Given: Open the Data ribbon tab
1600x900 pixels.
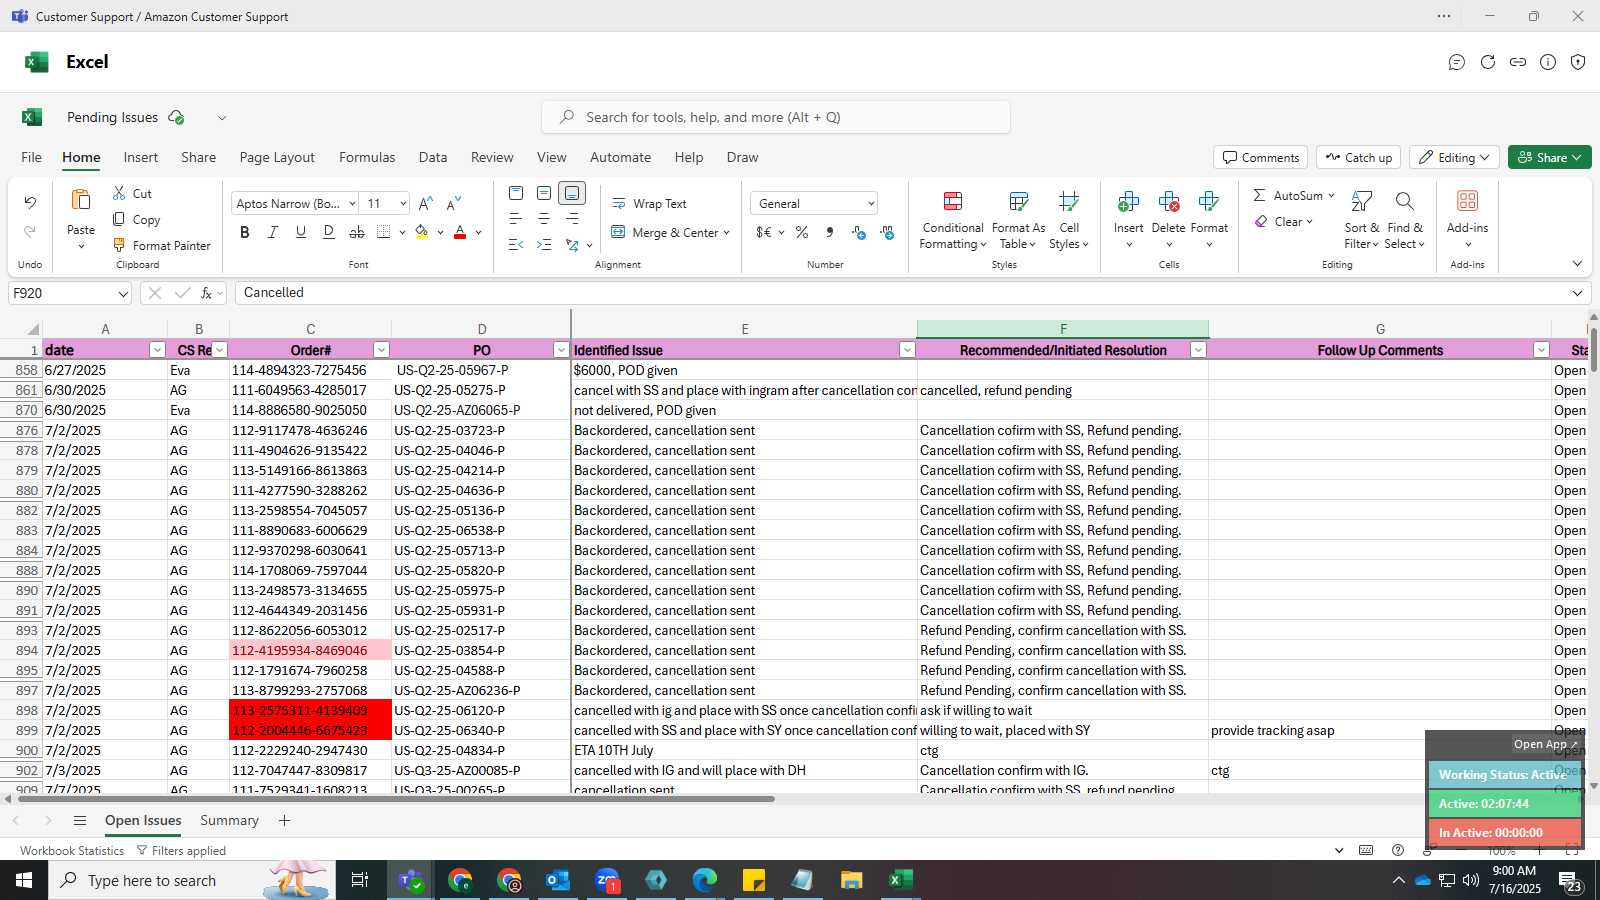Looking at the screenshot, I should [x=433, y=157].
